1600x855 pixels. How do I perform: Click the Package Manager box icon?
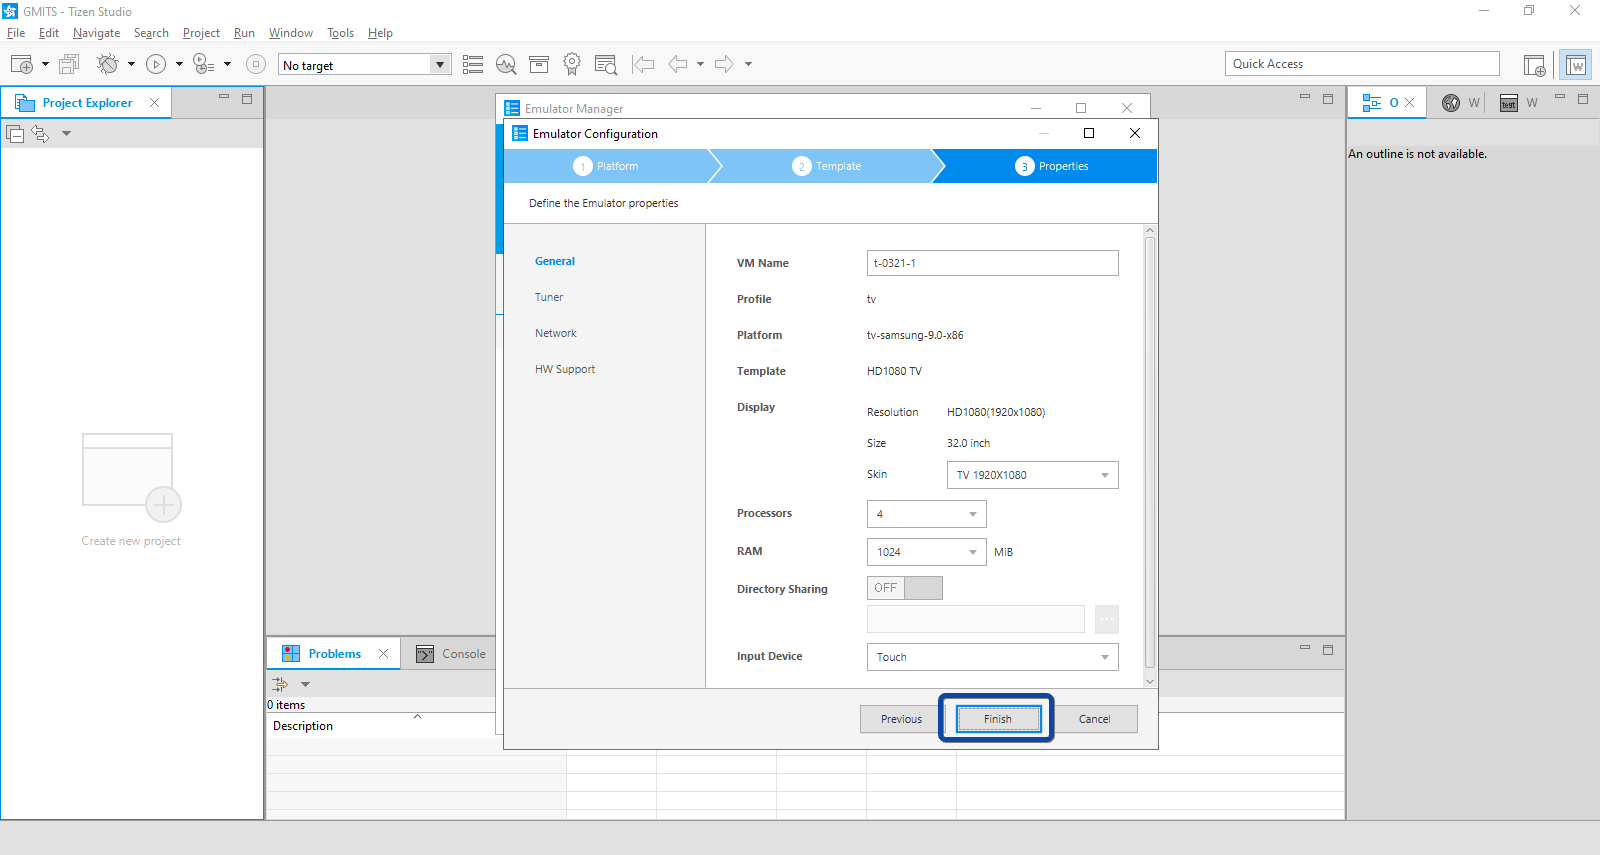[x=539, y=64]
